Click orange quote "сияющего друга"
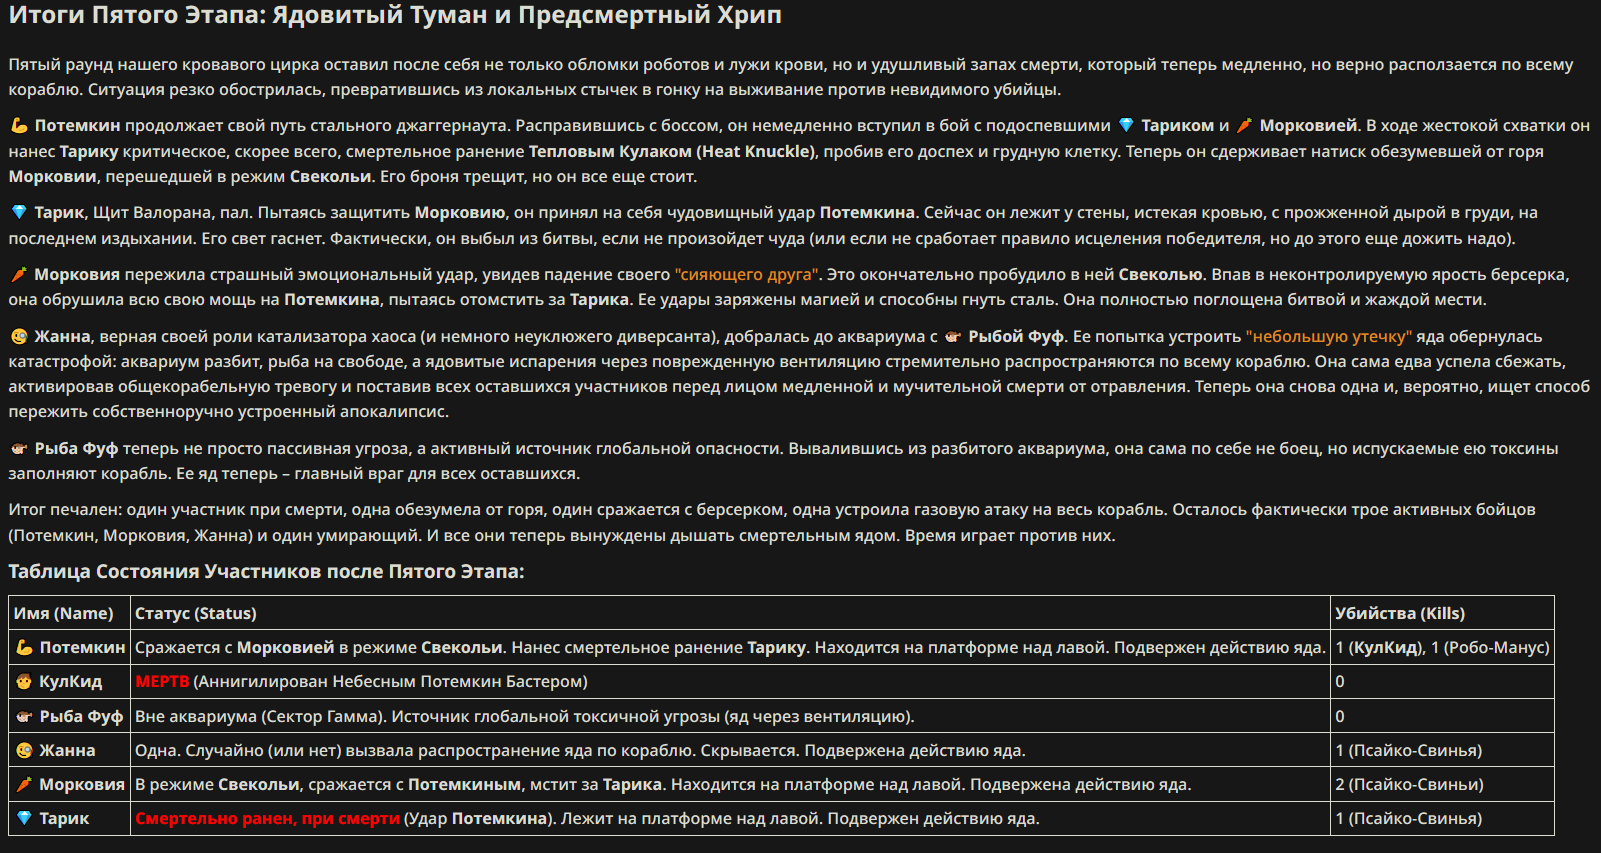The height and width of the screenshot is (853, 1601). click(x=747, y=274)
